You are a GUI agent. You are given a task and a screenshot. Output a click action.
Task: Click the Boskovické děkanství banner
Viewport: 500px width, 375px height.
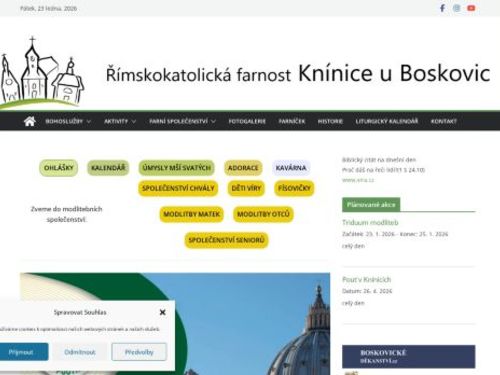(x=409, y=357)
